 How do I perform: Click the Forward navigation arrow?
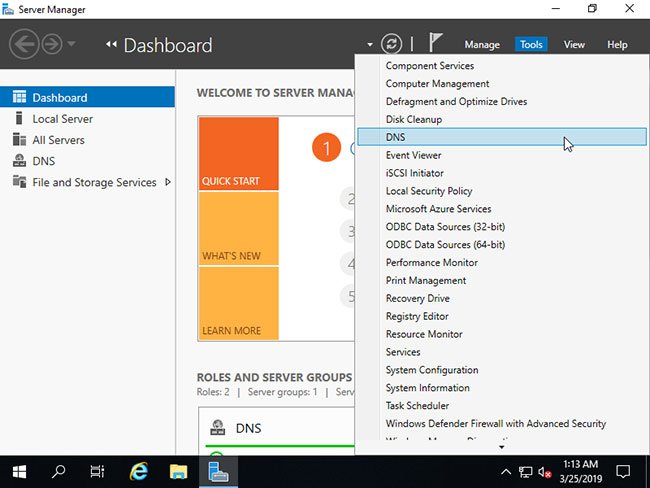[52, 44]
